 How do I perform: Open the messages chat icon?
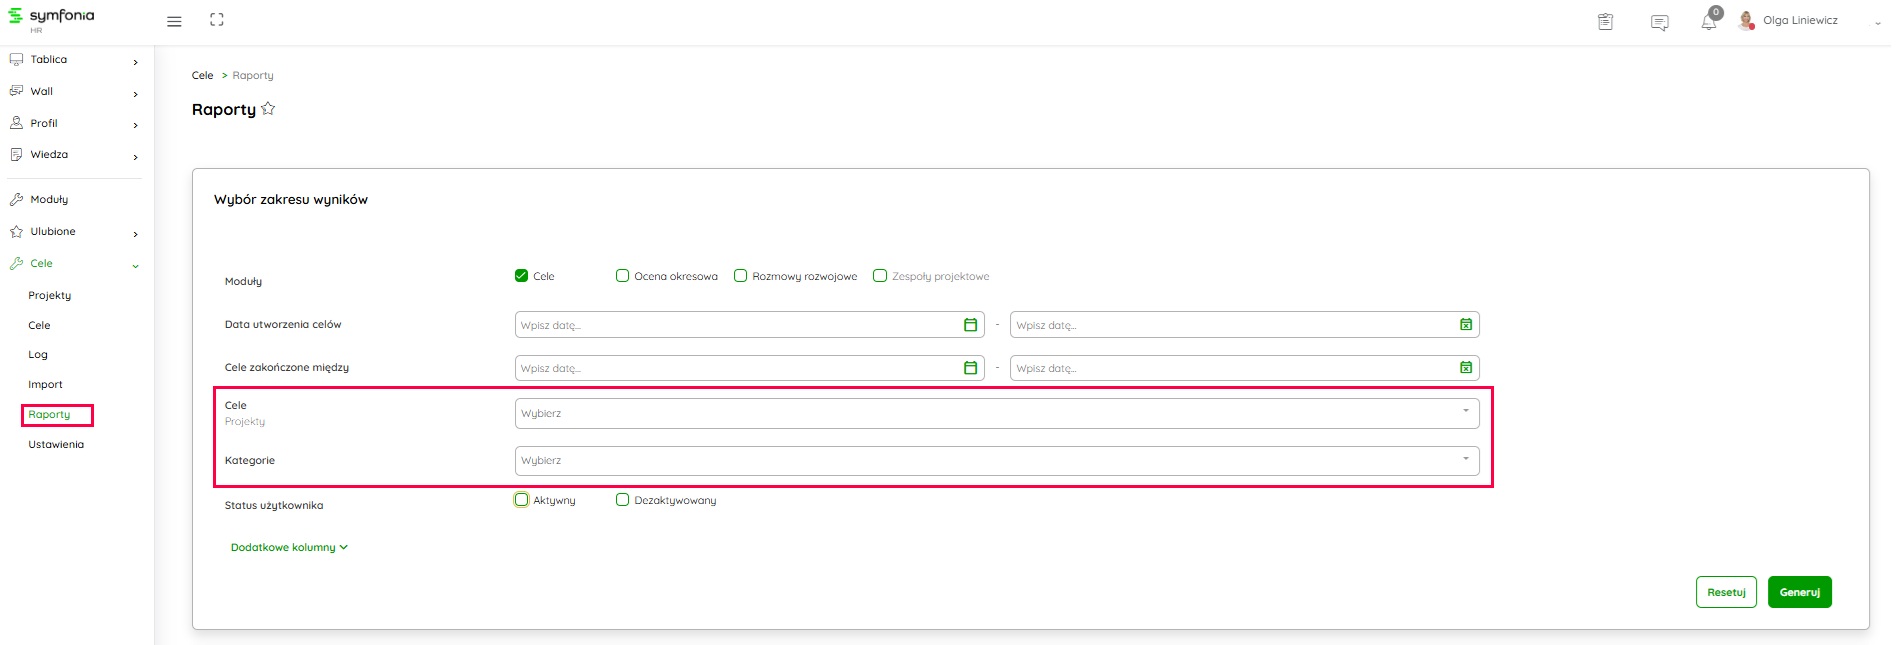(x=1659, y=22)
